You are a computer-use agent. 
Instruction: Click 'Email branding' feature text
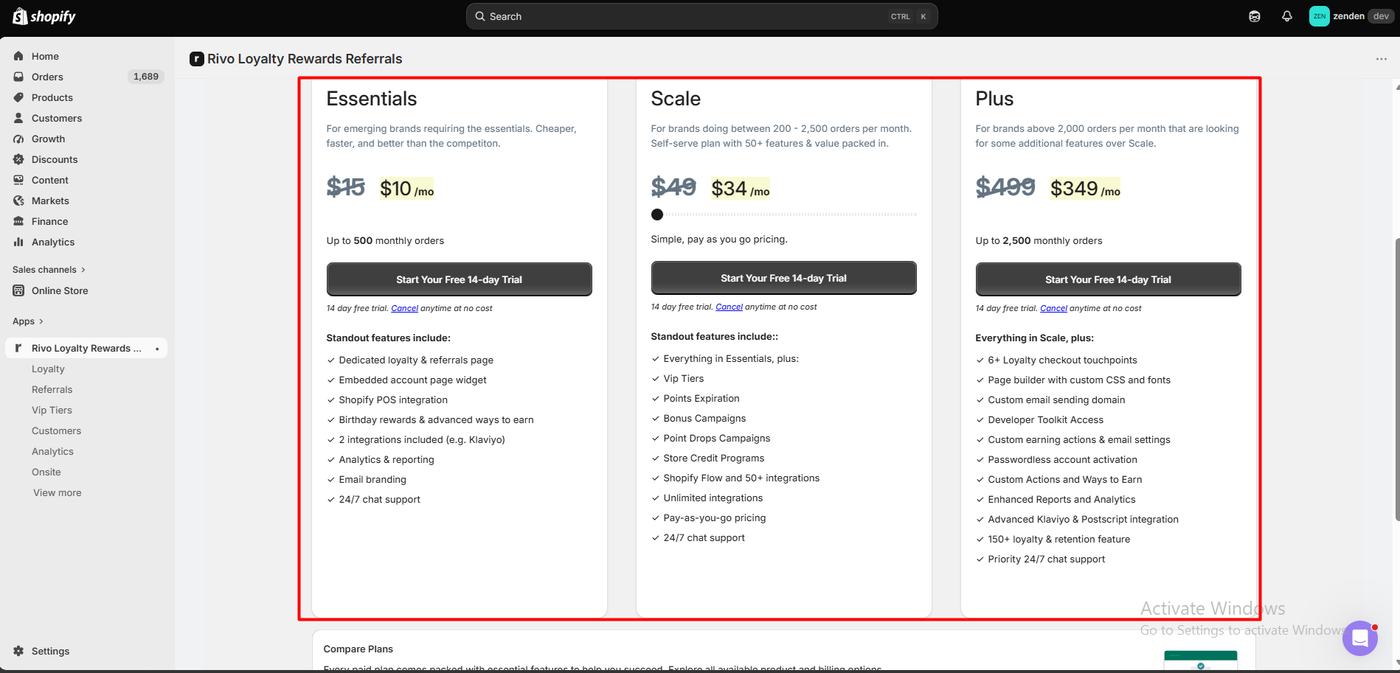(373, 480)
